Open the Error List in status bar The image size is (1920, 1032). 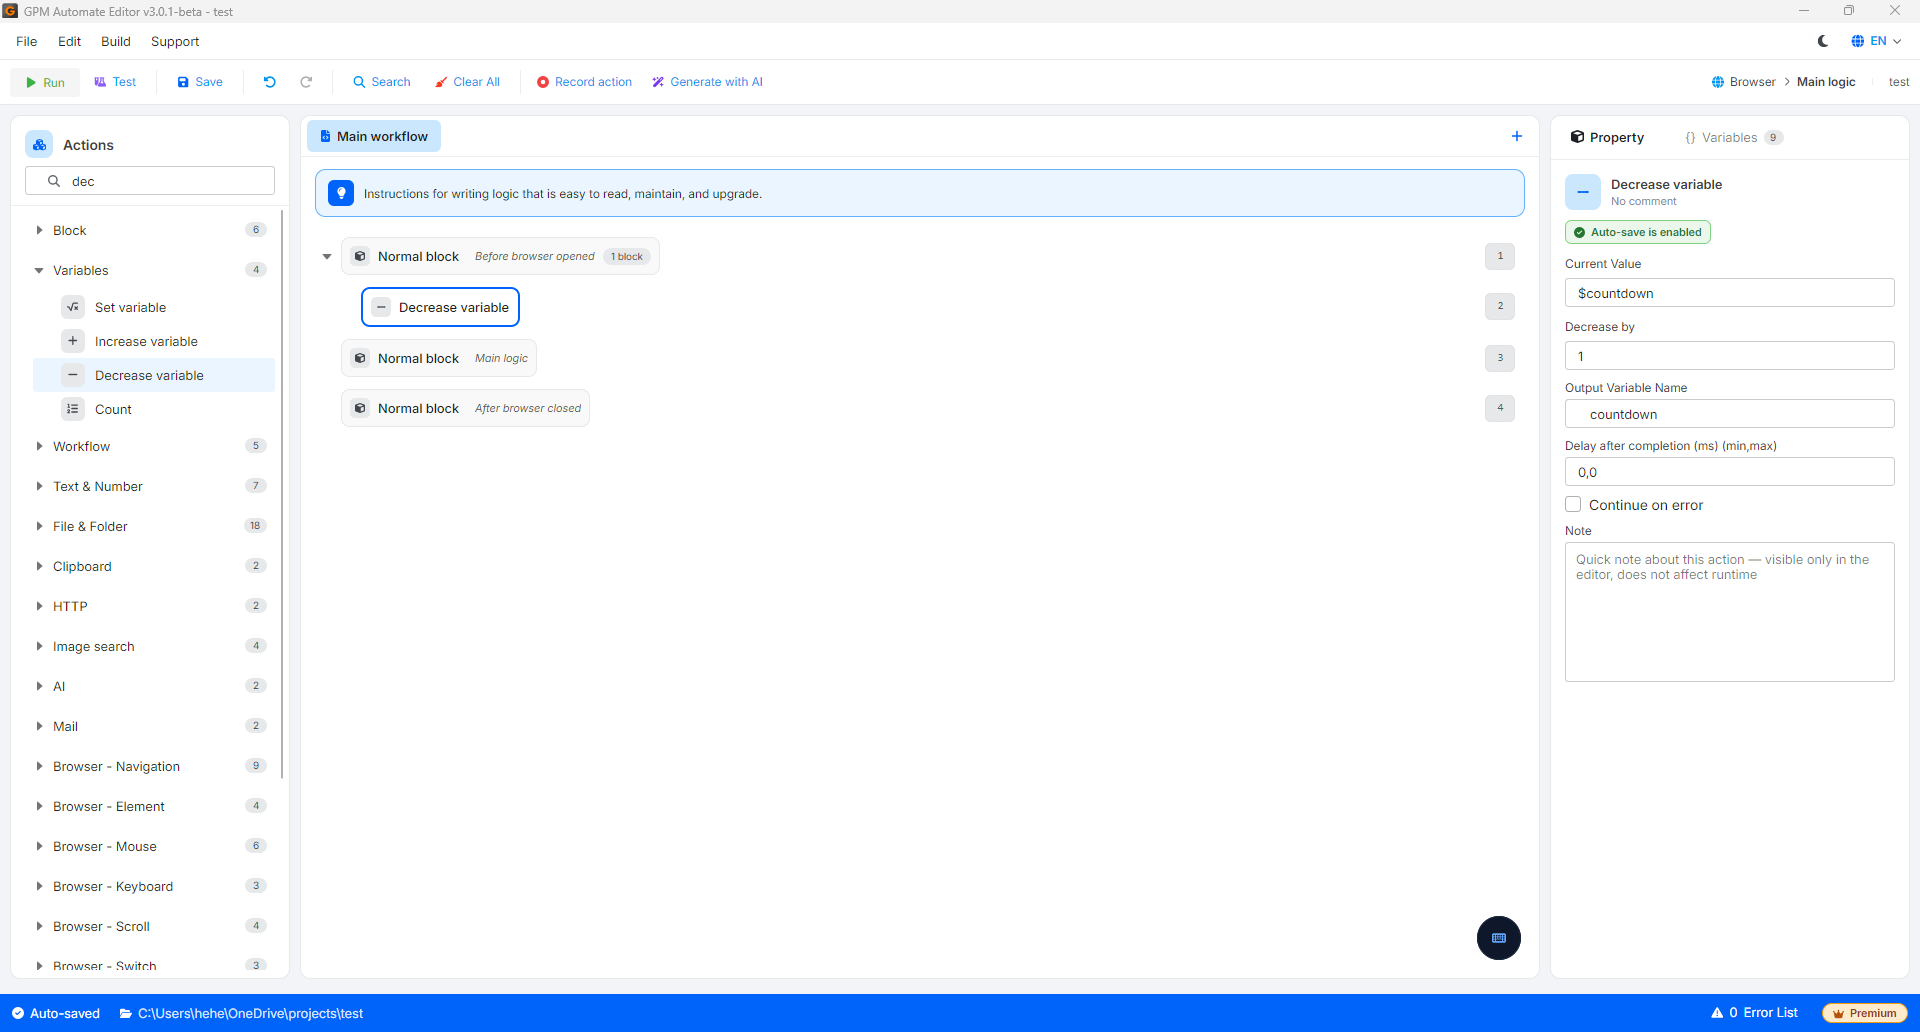tap(1755, 1013)
